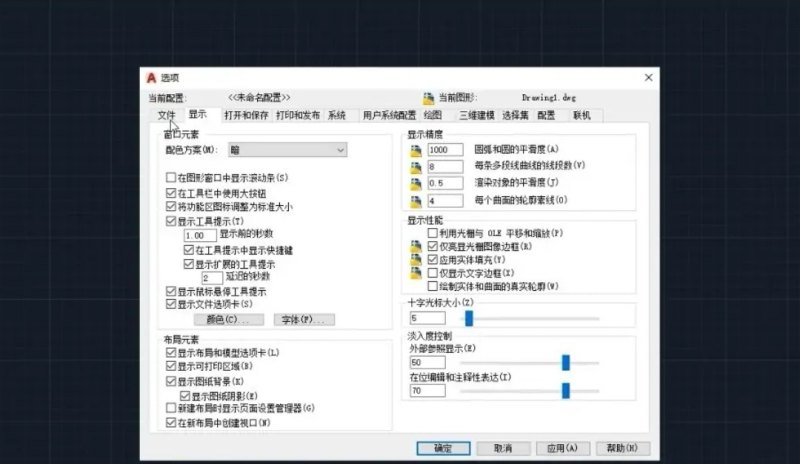Click the 应用(A) button
Screen dimensions: 800x464
tap(563, 448)
